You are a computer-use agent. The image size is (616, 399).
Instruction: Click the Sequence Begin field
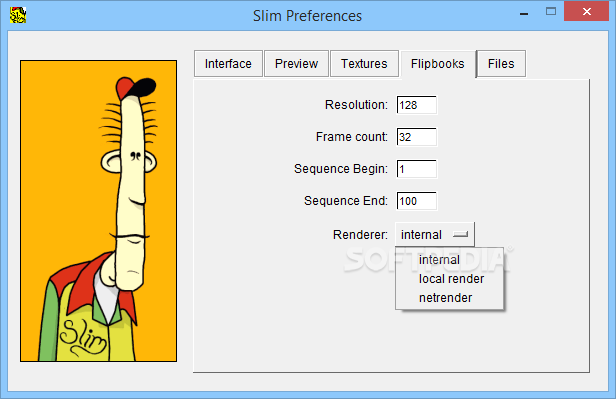pos(416,169)
